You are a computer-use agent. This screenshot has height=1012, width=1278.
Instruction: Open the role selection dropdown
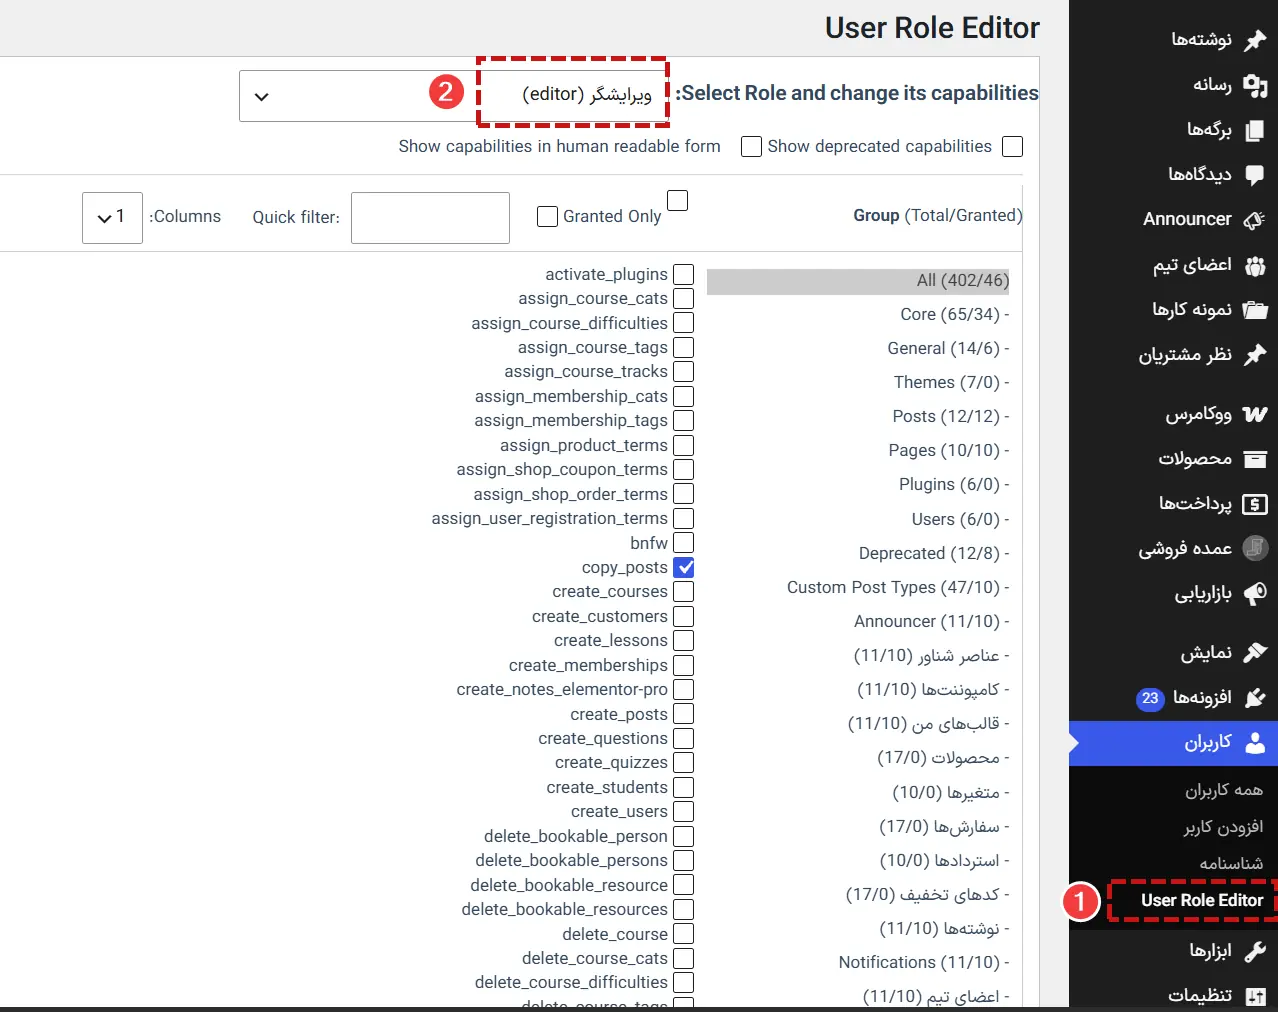click(x=454, y=96)
